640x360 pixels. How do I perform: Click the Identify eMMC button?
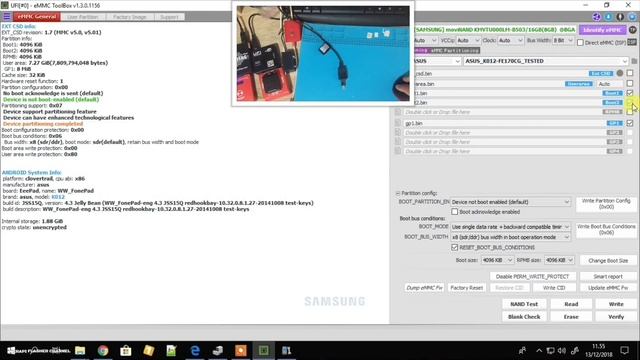(602, 30)
